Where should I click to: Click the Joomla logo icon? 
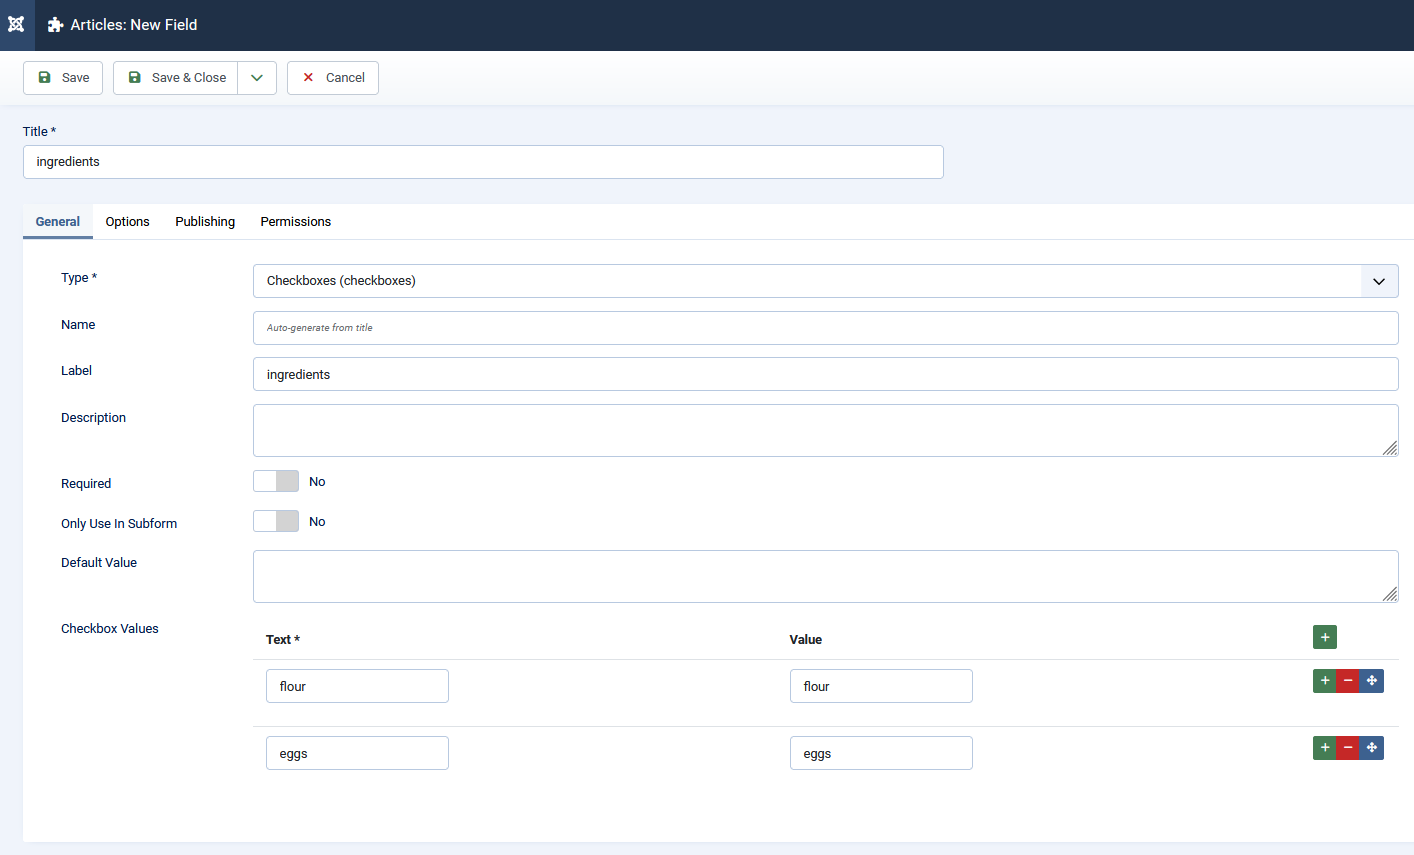pyautogui.click(x=16, y=25)
